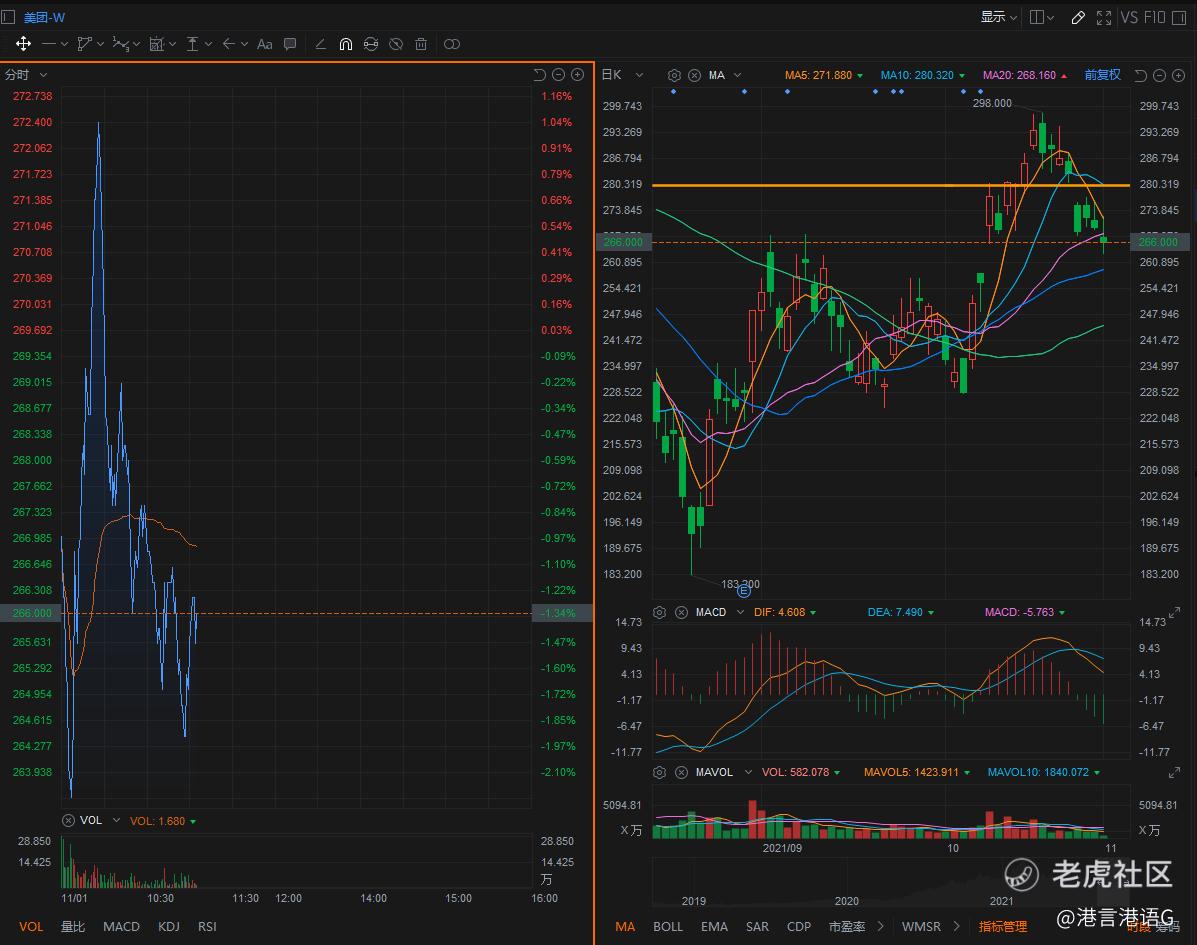Viewport: 1197px width, 945px height.
Task: Click the 美团-W stock name
Action: tap(44, 17)
